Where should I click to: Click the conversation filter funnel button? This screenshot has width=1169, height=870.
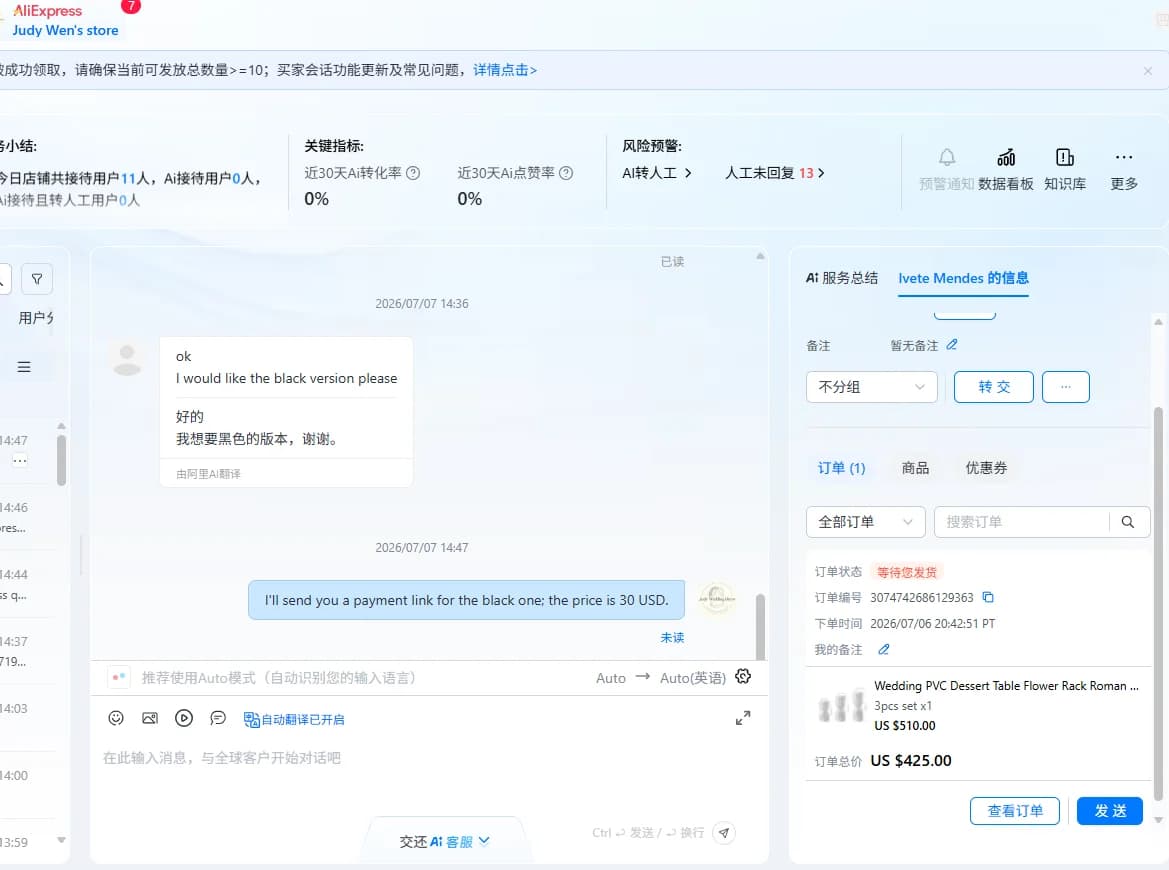pyautogui.click(x=37, y=279)
